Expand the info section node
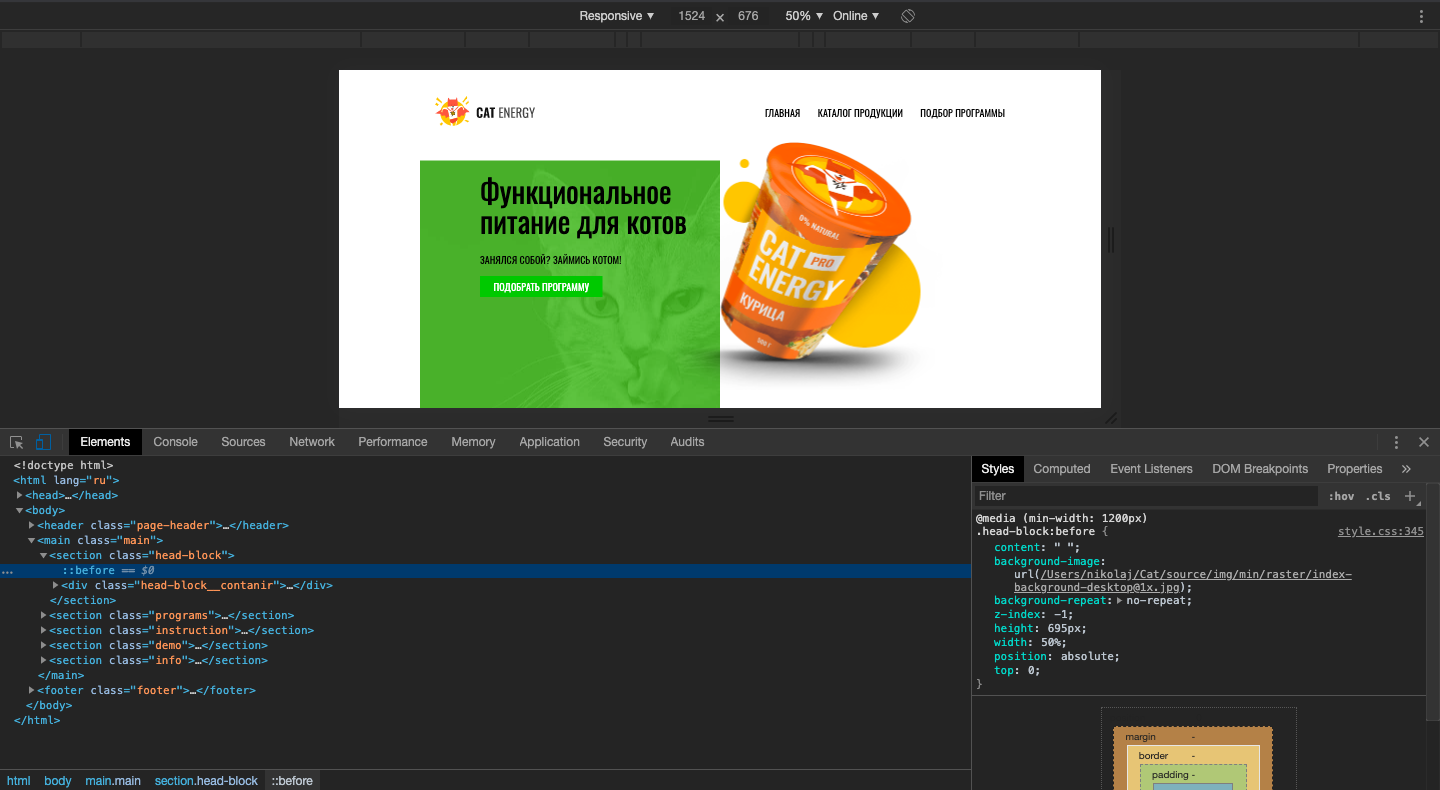Image resolution: width=1440 pixels, height=790 pixels. (x=44, y=660)
